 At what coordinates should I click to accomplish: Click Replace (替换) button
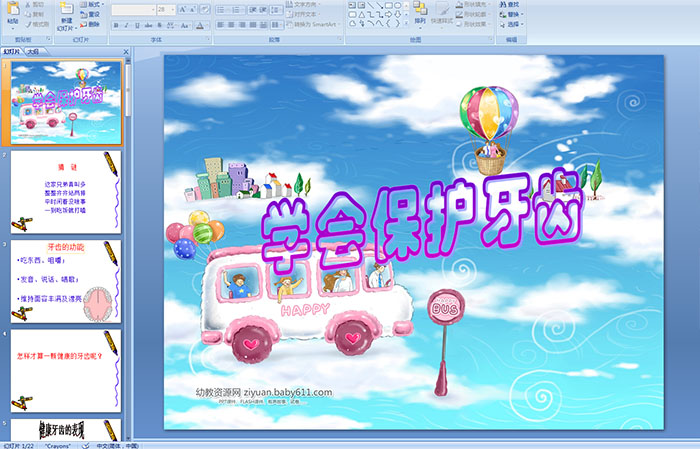(511, 14)
